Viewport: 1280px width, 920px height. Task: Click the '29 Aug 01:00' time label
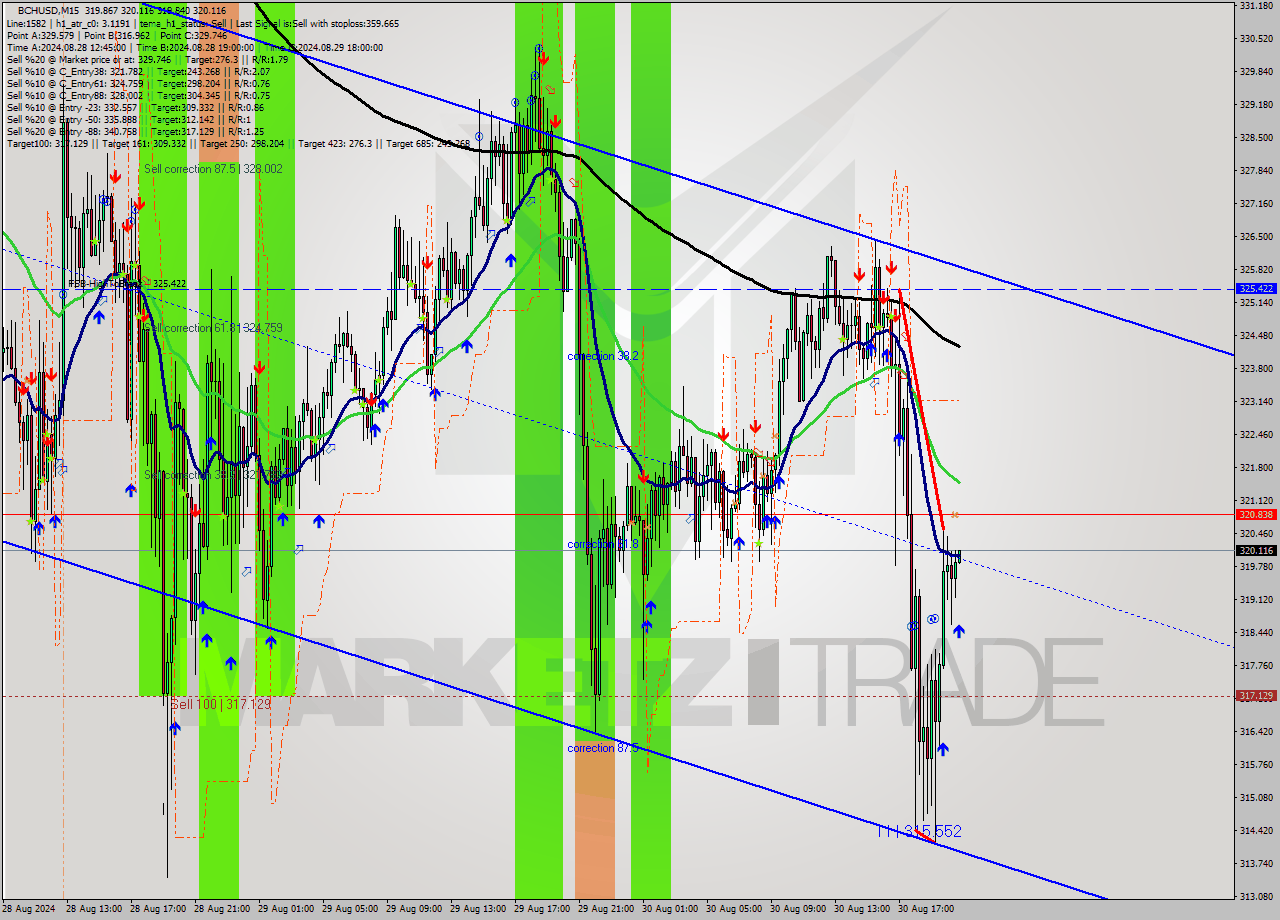point(286,909)
